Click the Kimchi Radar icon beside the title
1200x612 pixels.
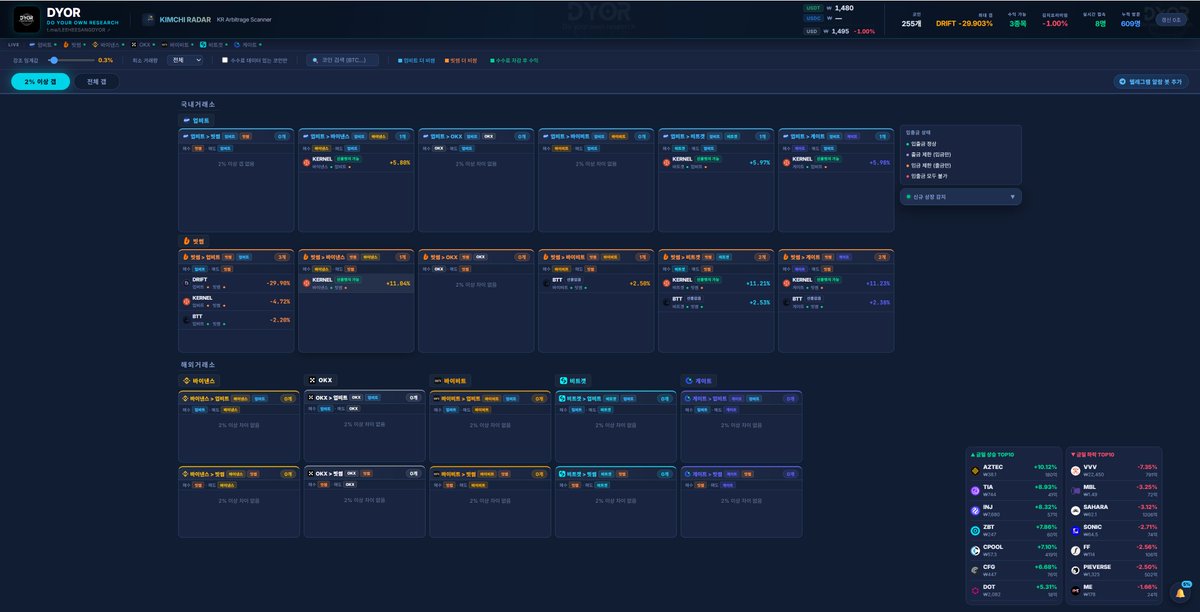tap(149, 20)
